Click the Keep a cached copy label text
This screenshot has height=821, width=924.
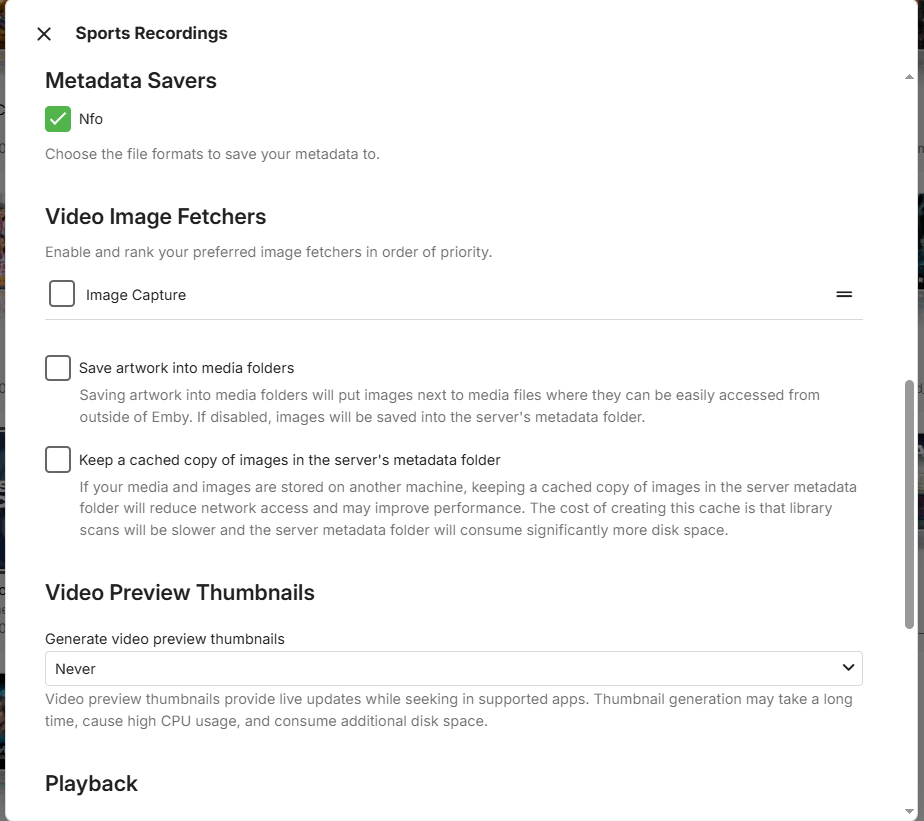click(289, 460)
